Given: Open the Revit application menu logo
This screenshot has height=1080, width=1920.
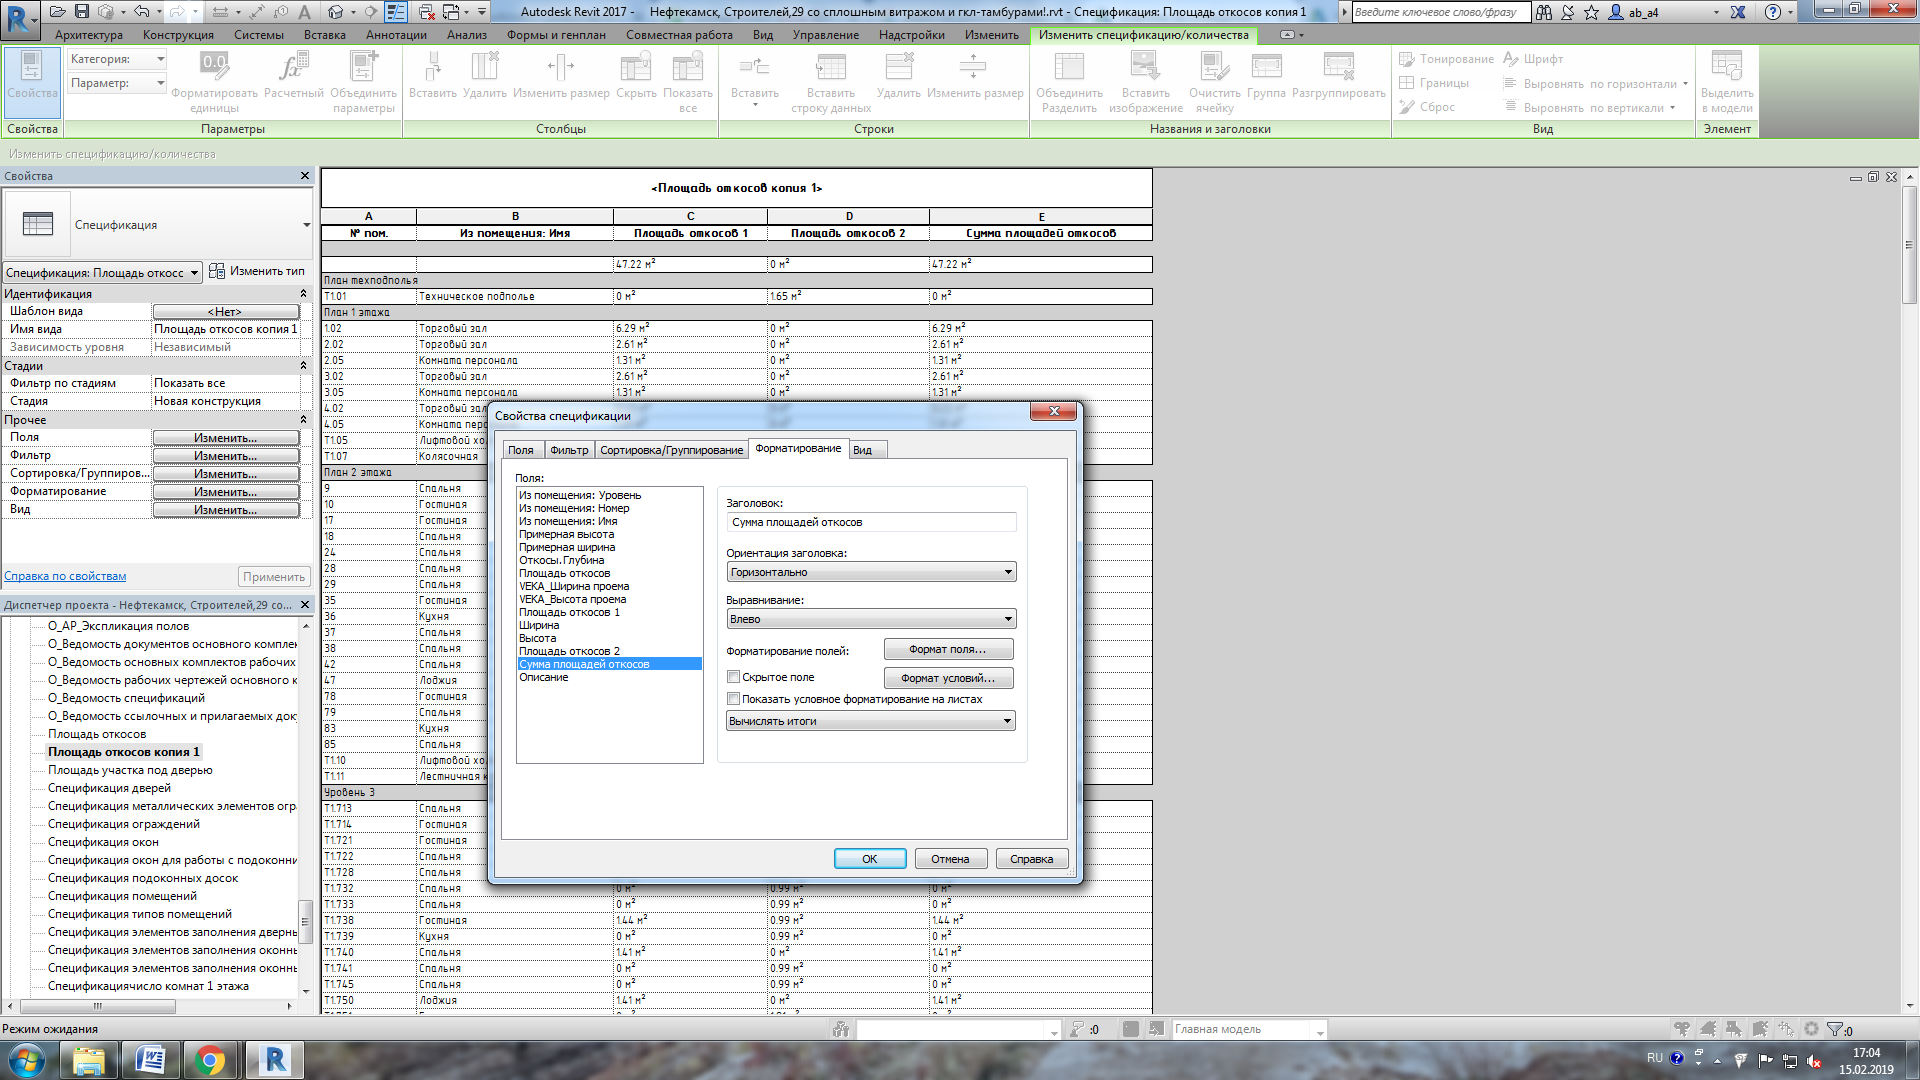Looking at the screenshot, I should click(x=19, y=17).
